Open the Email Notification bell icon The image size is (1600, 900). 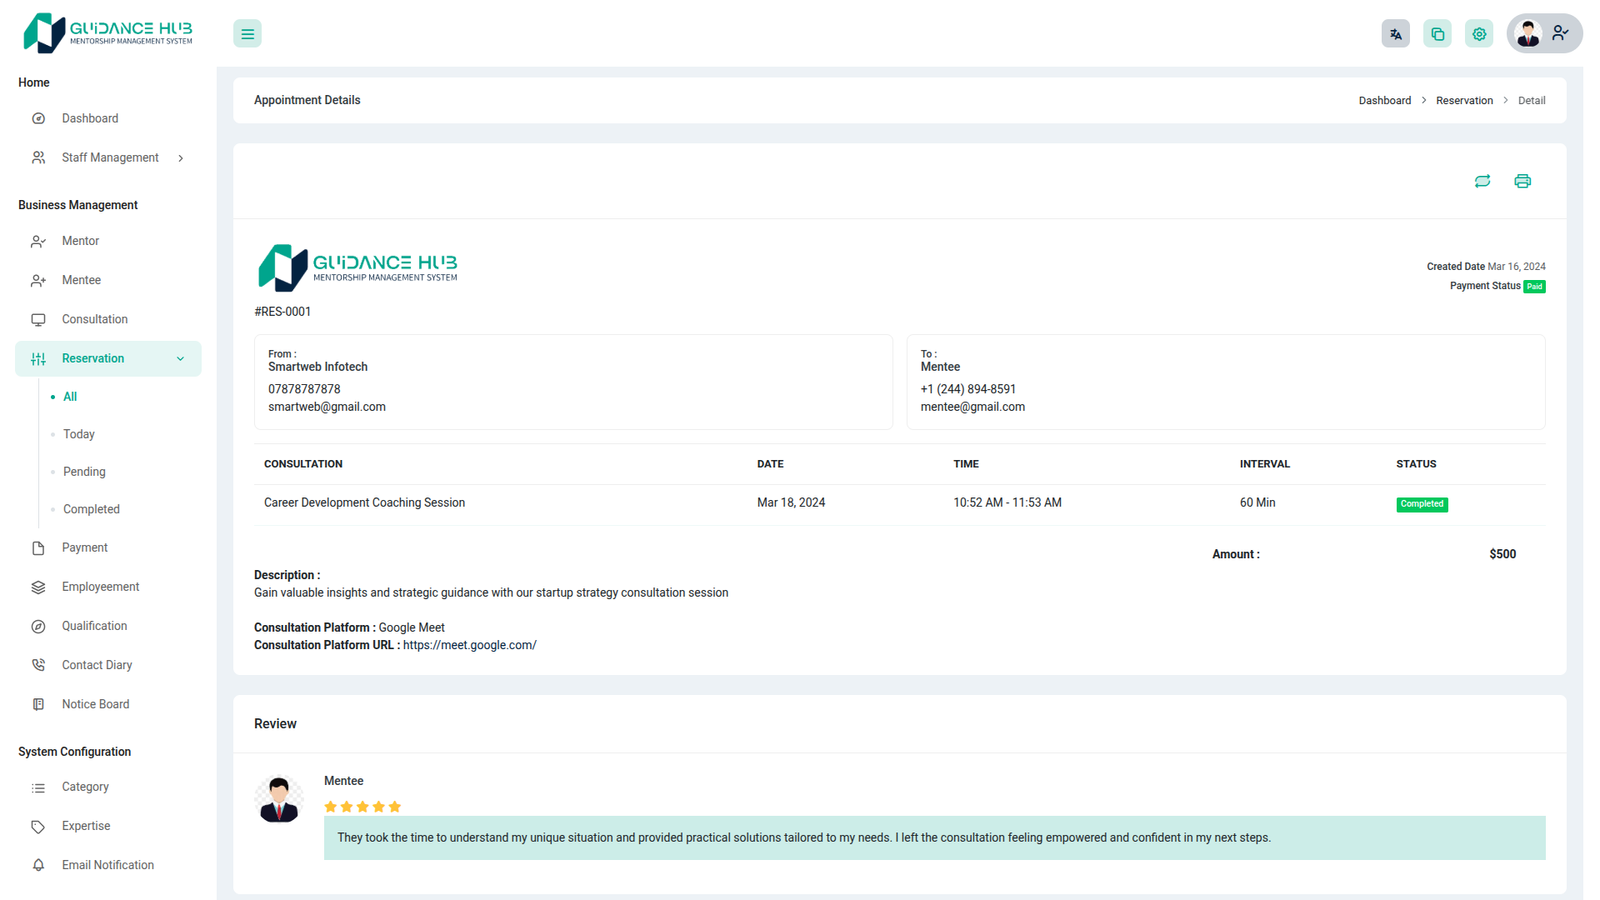38,865
